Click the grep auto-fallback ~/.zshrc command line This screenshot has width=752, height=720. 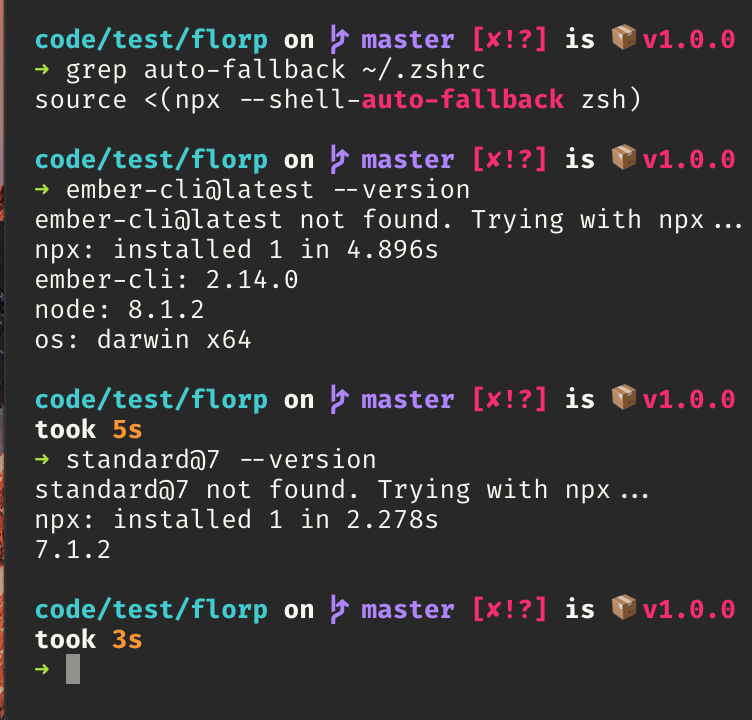275,71
